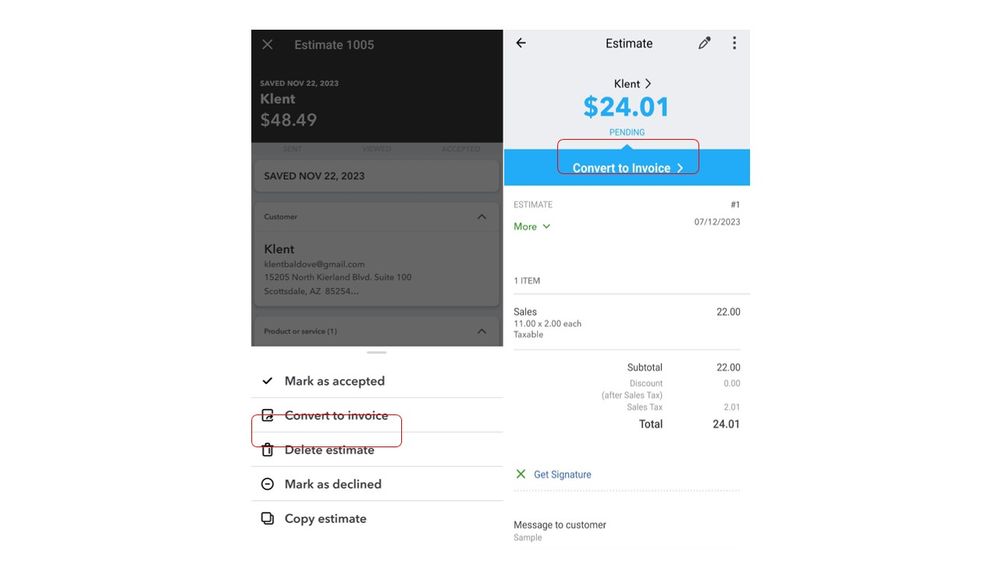Tap the checkmark beside Mark as accepted
This screenshot has width=999, height=562.
pos(267,381)
